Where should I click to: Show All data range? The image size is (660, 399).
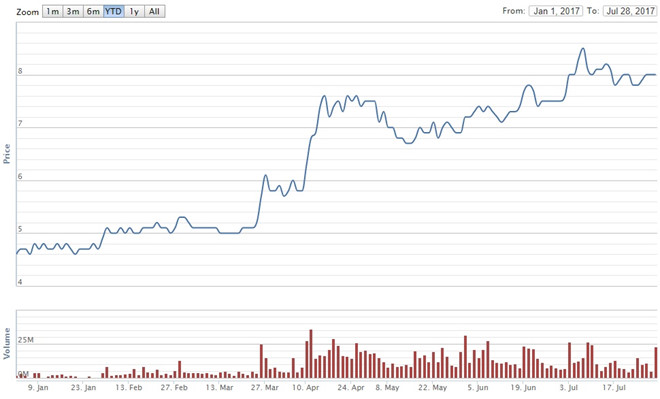tap(154, 11)
